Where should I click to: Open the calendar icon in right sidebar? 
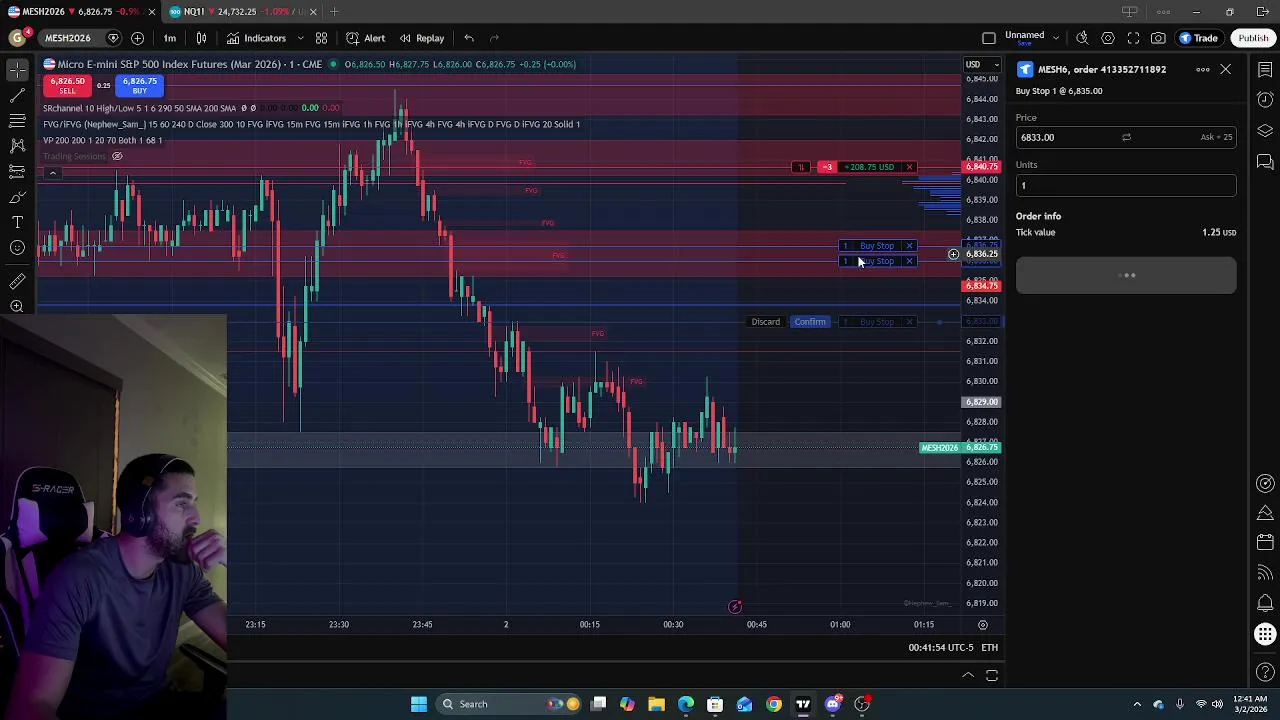[x=1265, y=543]
